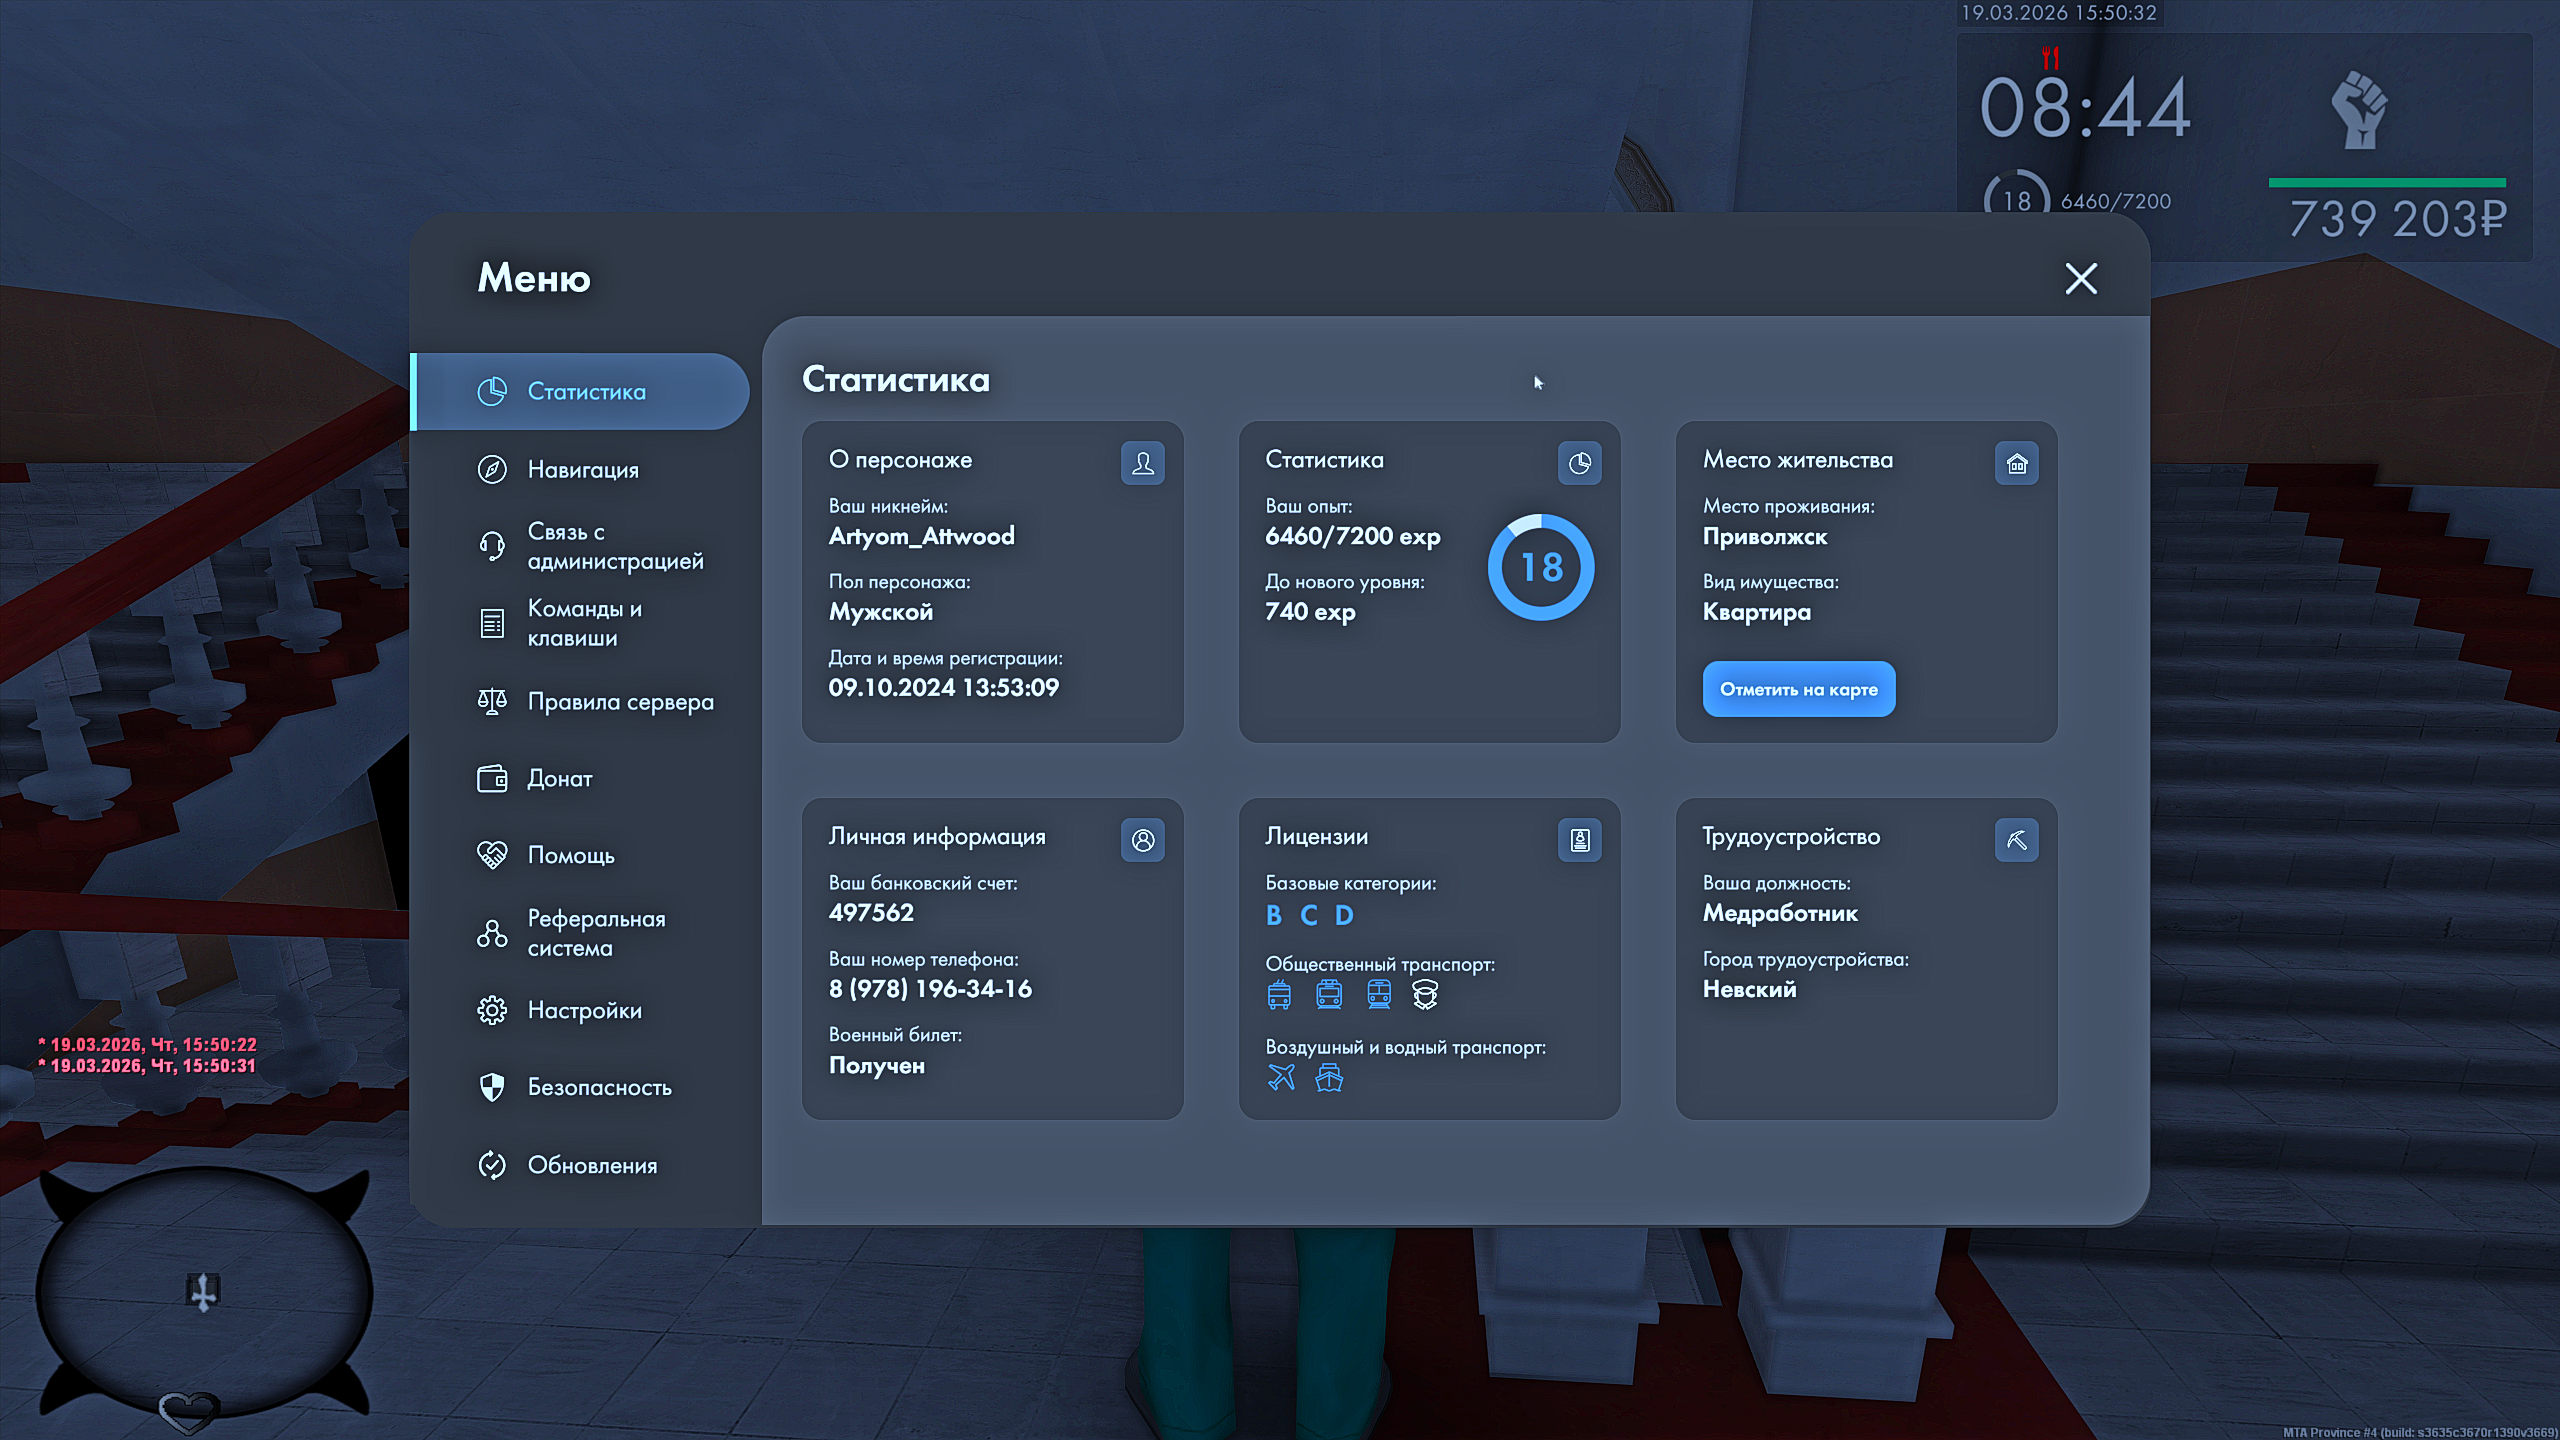Click the profile icon on О персонаже card
This screenshot has height=1440, width=2560.
coord(1142,463)
